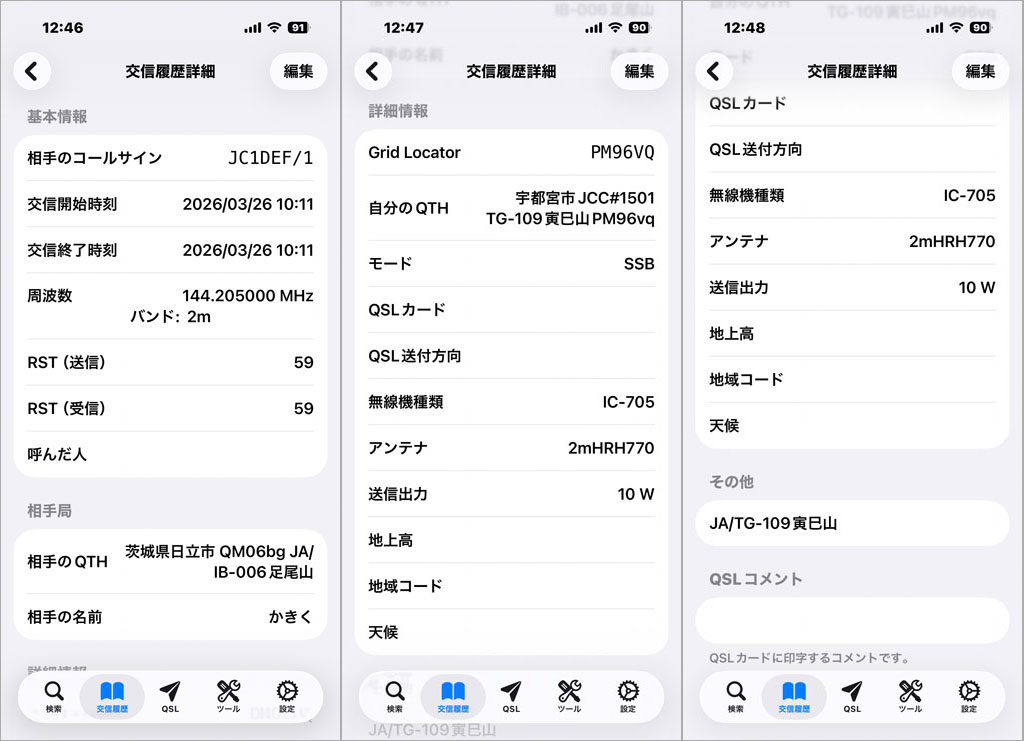Tap the back arrow on the left screen

pos(32,72)
